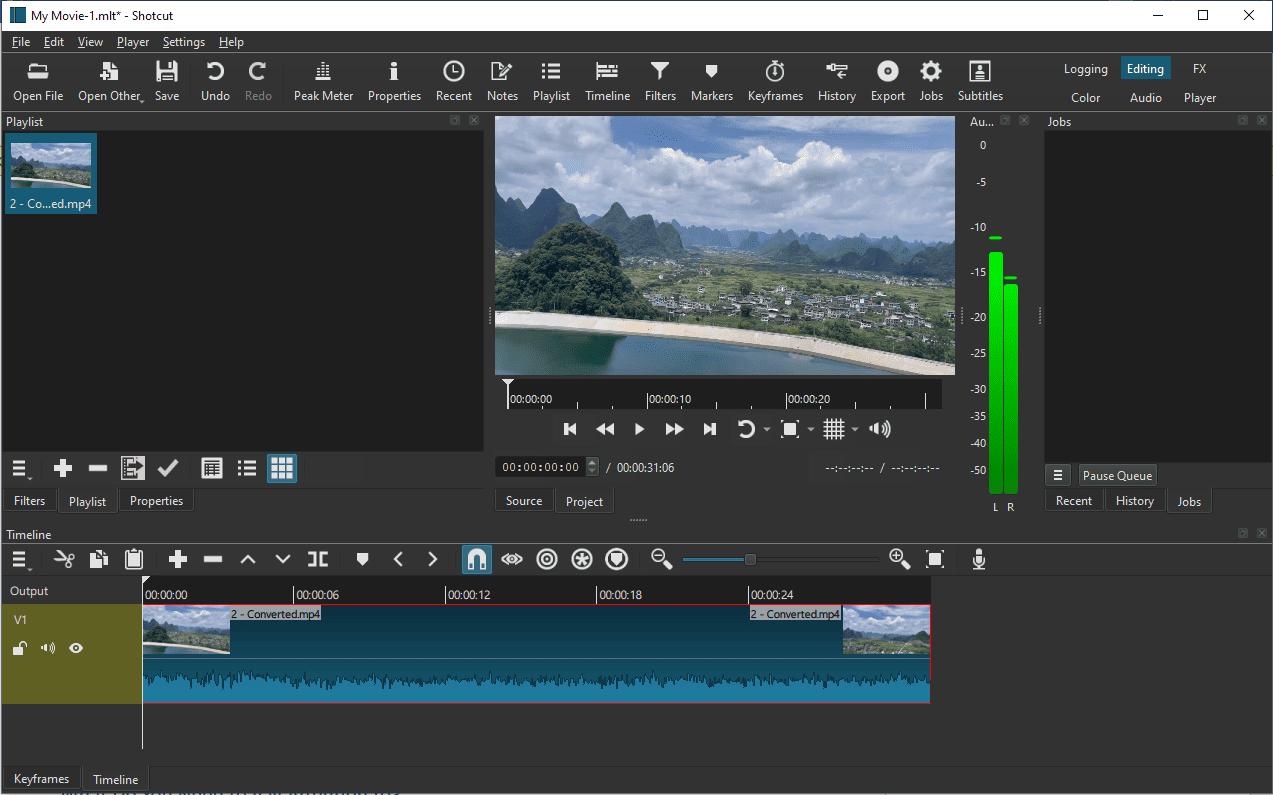
Task: Hide the V1 track with eye icon
Action: click(75, 648)
